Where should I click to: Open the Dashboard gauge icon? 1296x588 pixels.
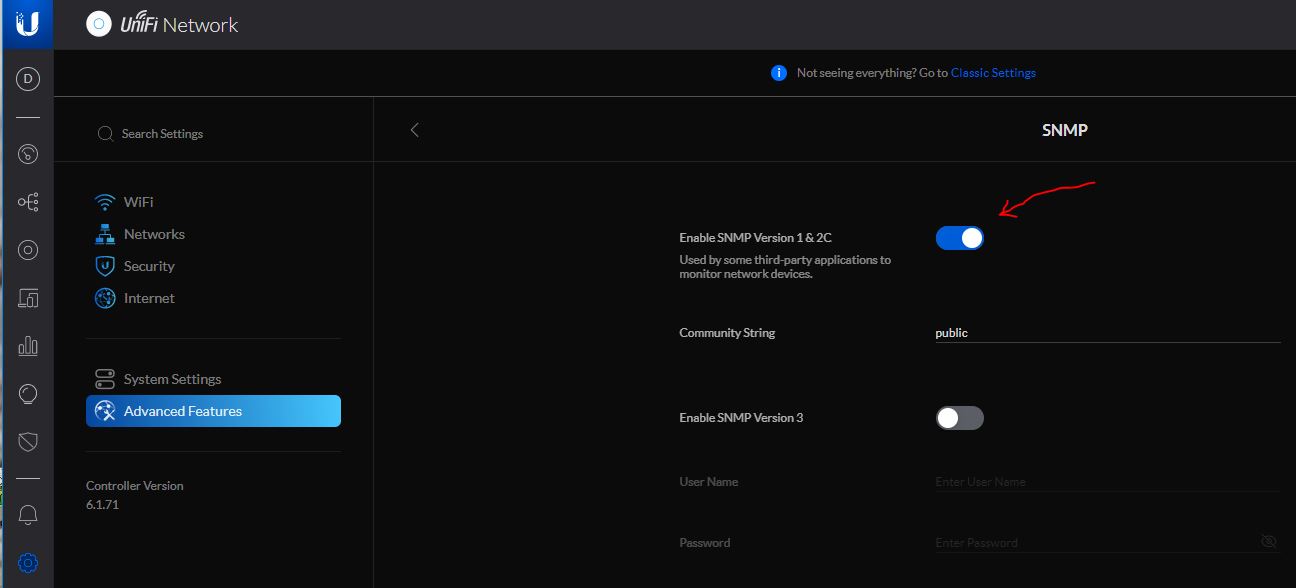click(28, 154)
